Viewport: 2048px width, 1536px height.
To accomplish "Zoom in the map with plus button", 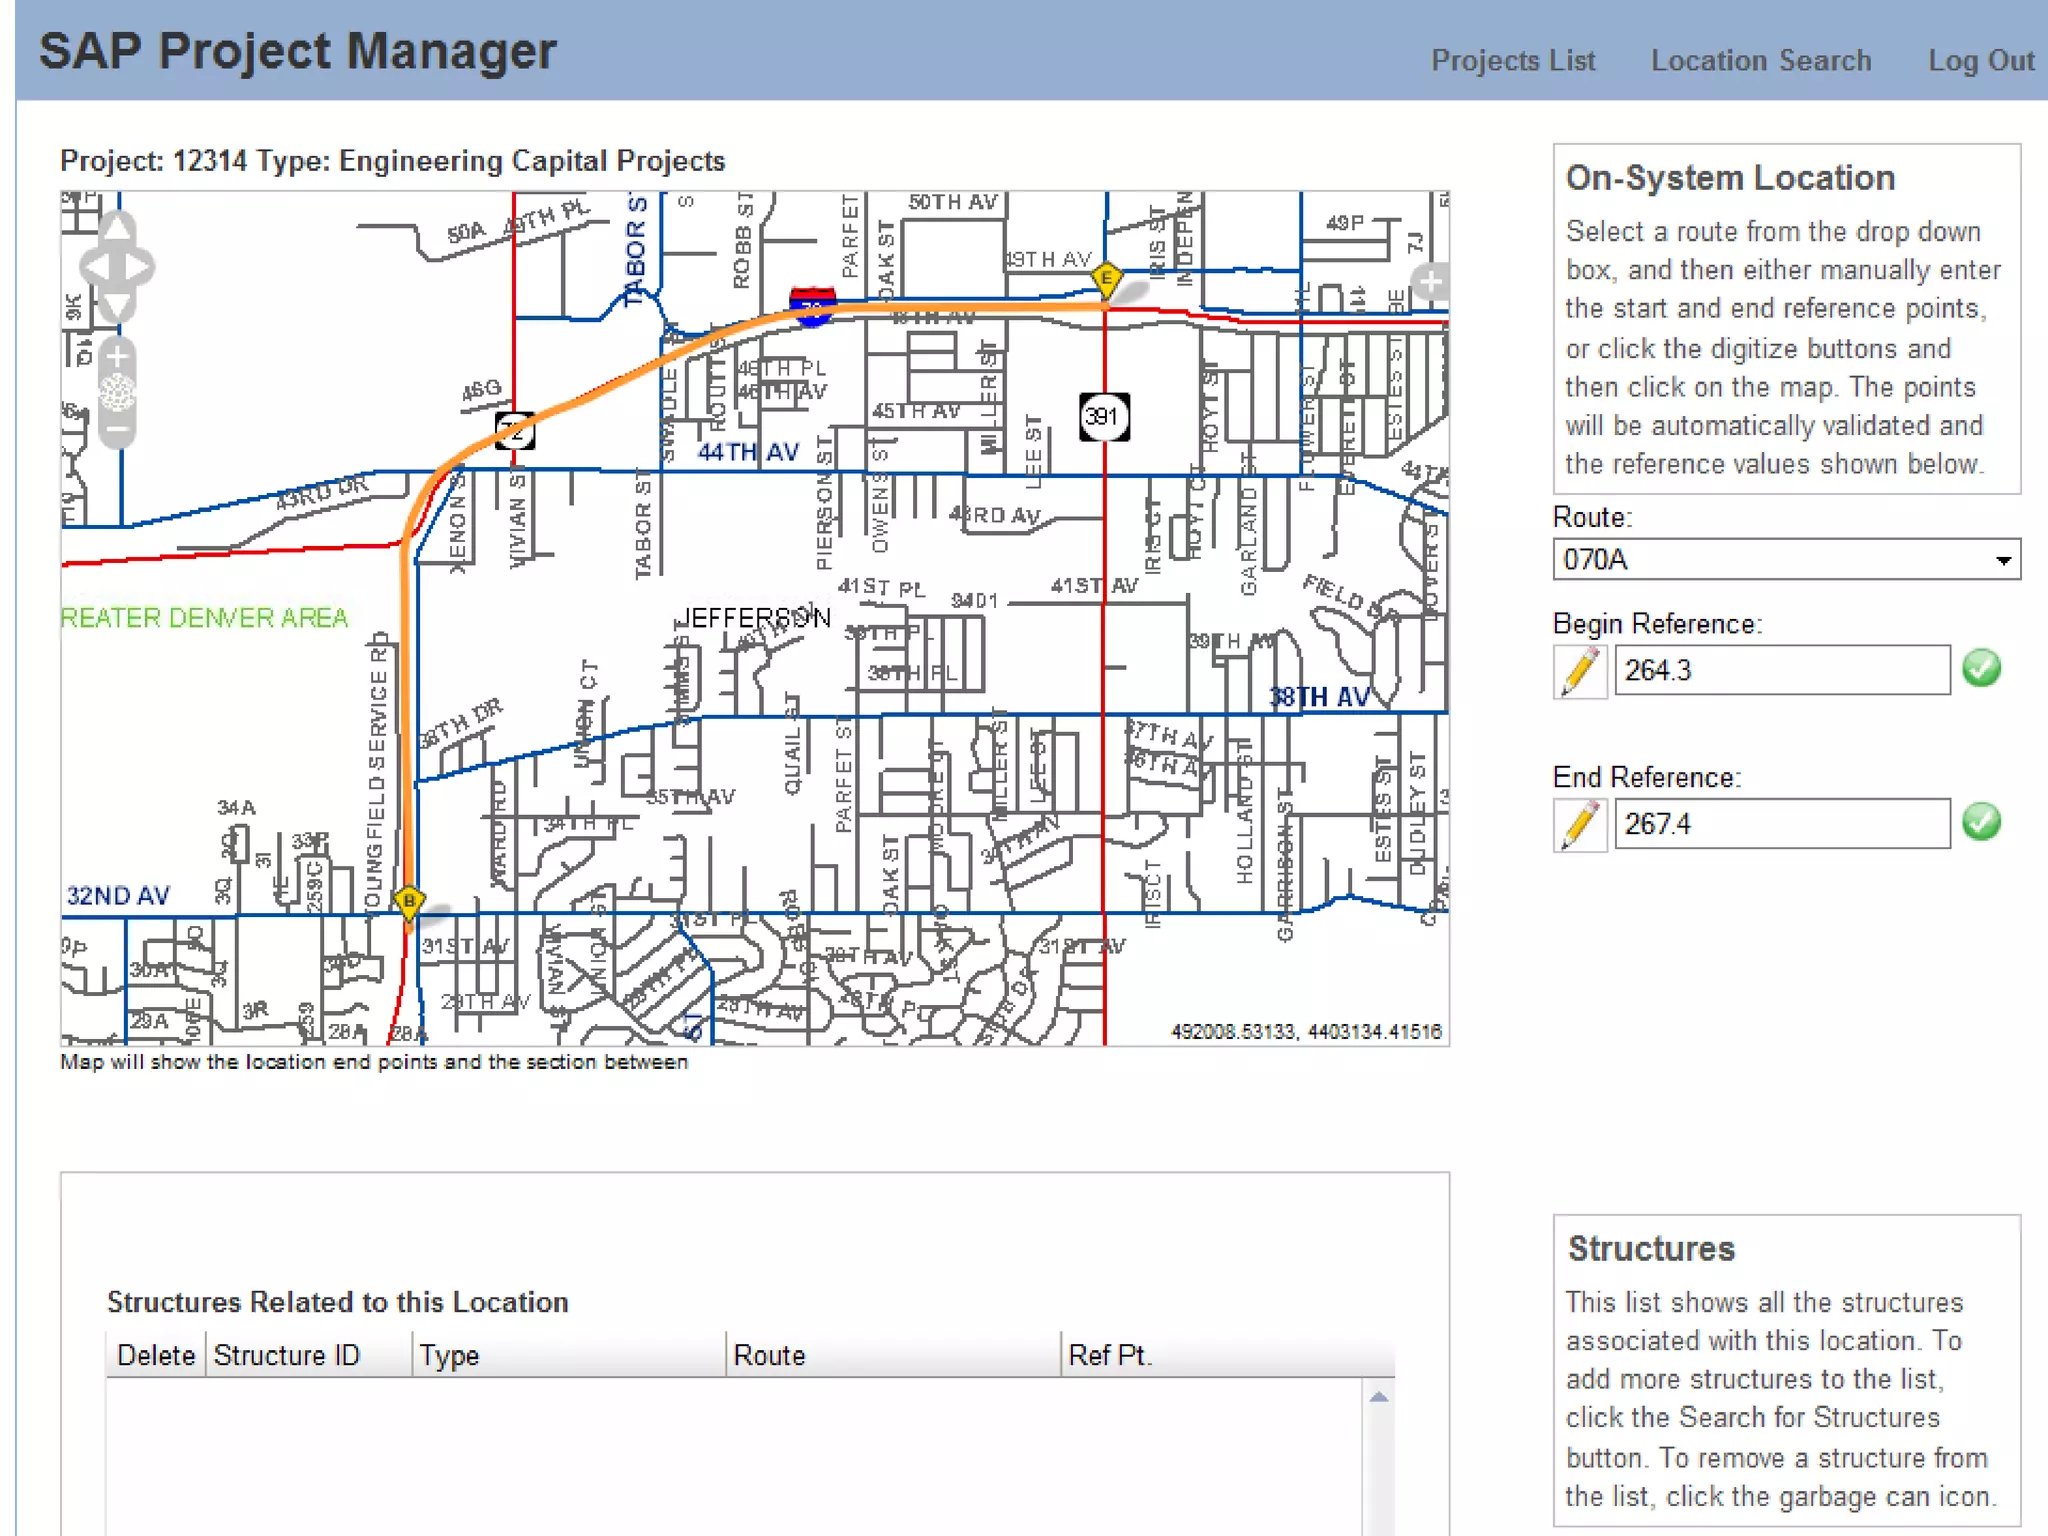I will (x=117, y=356).
